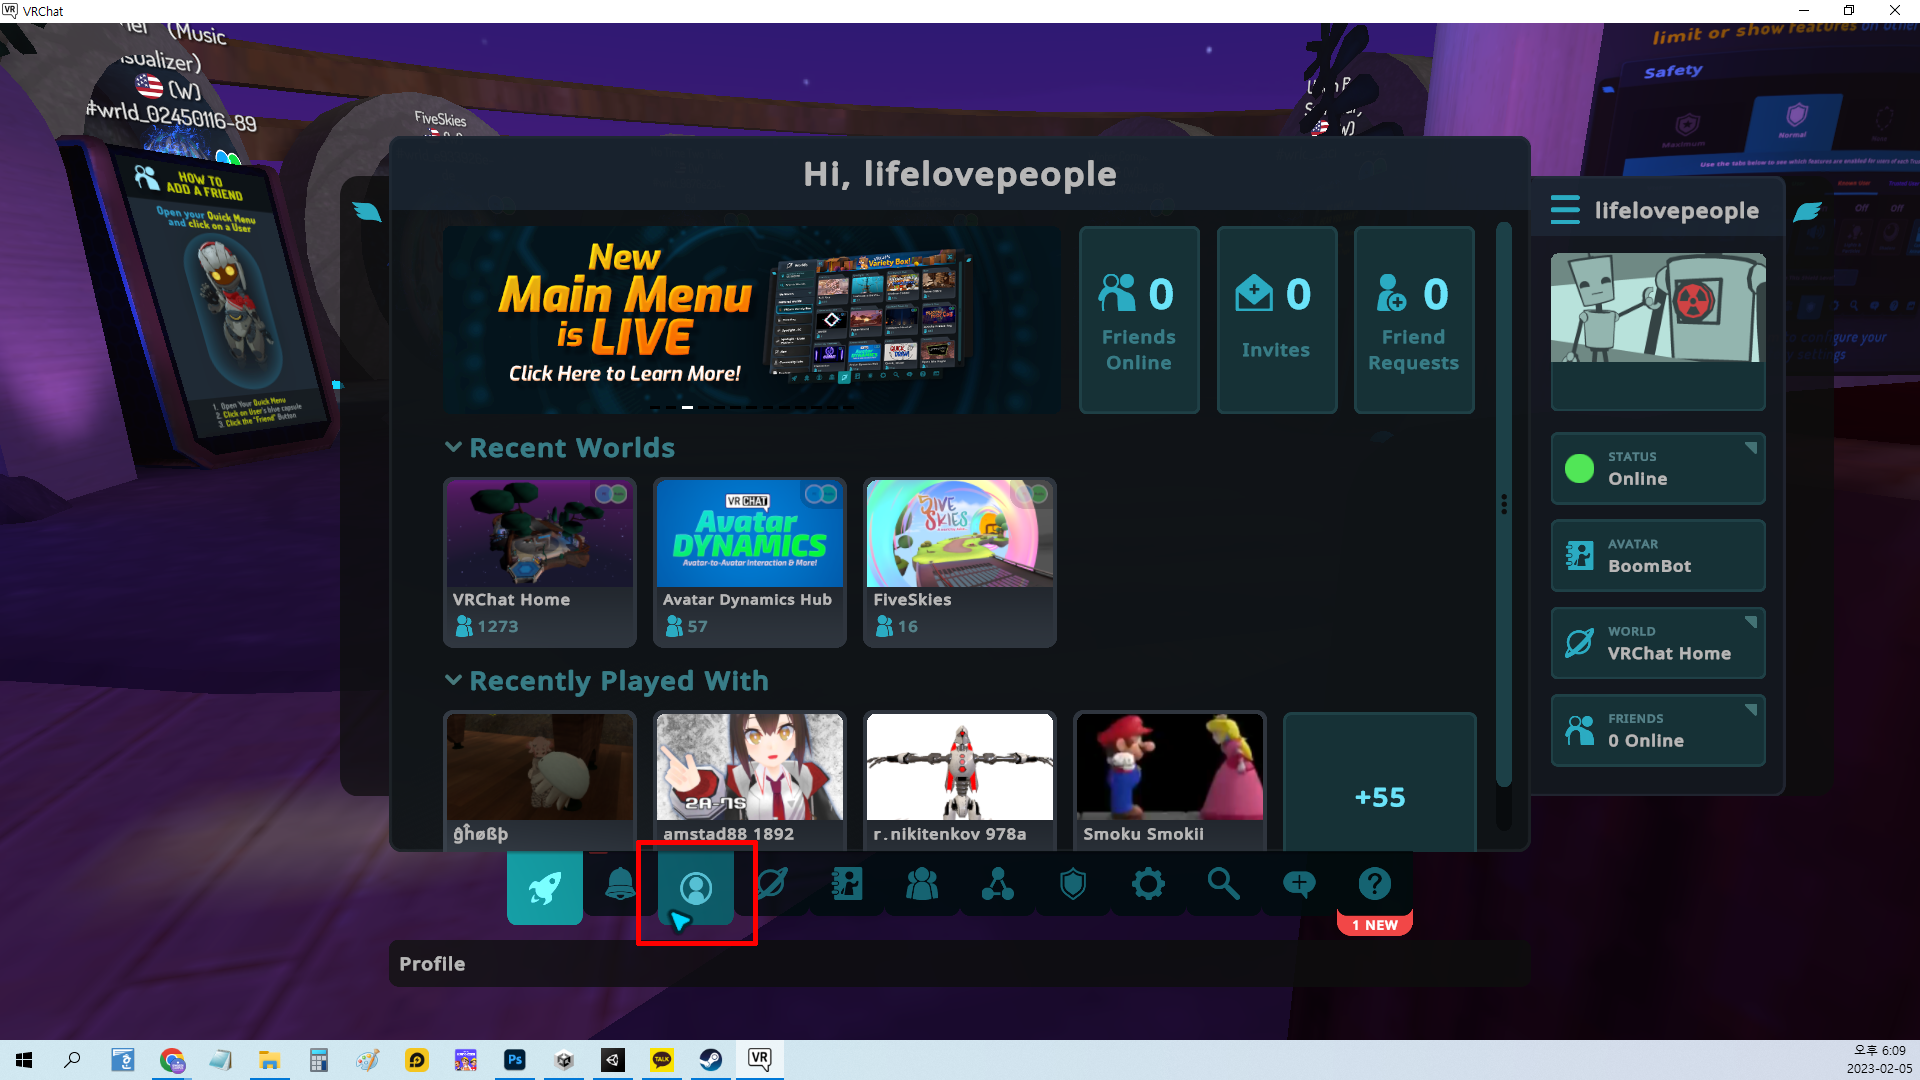
Task: Open Steam from the Windows taskbar
Action: [711, 1060]
